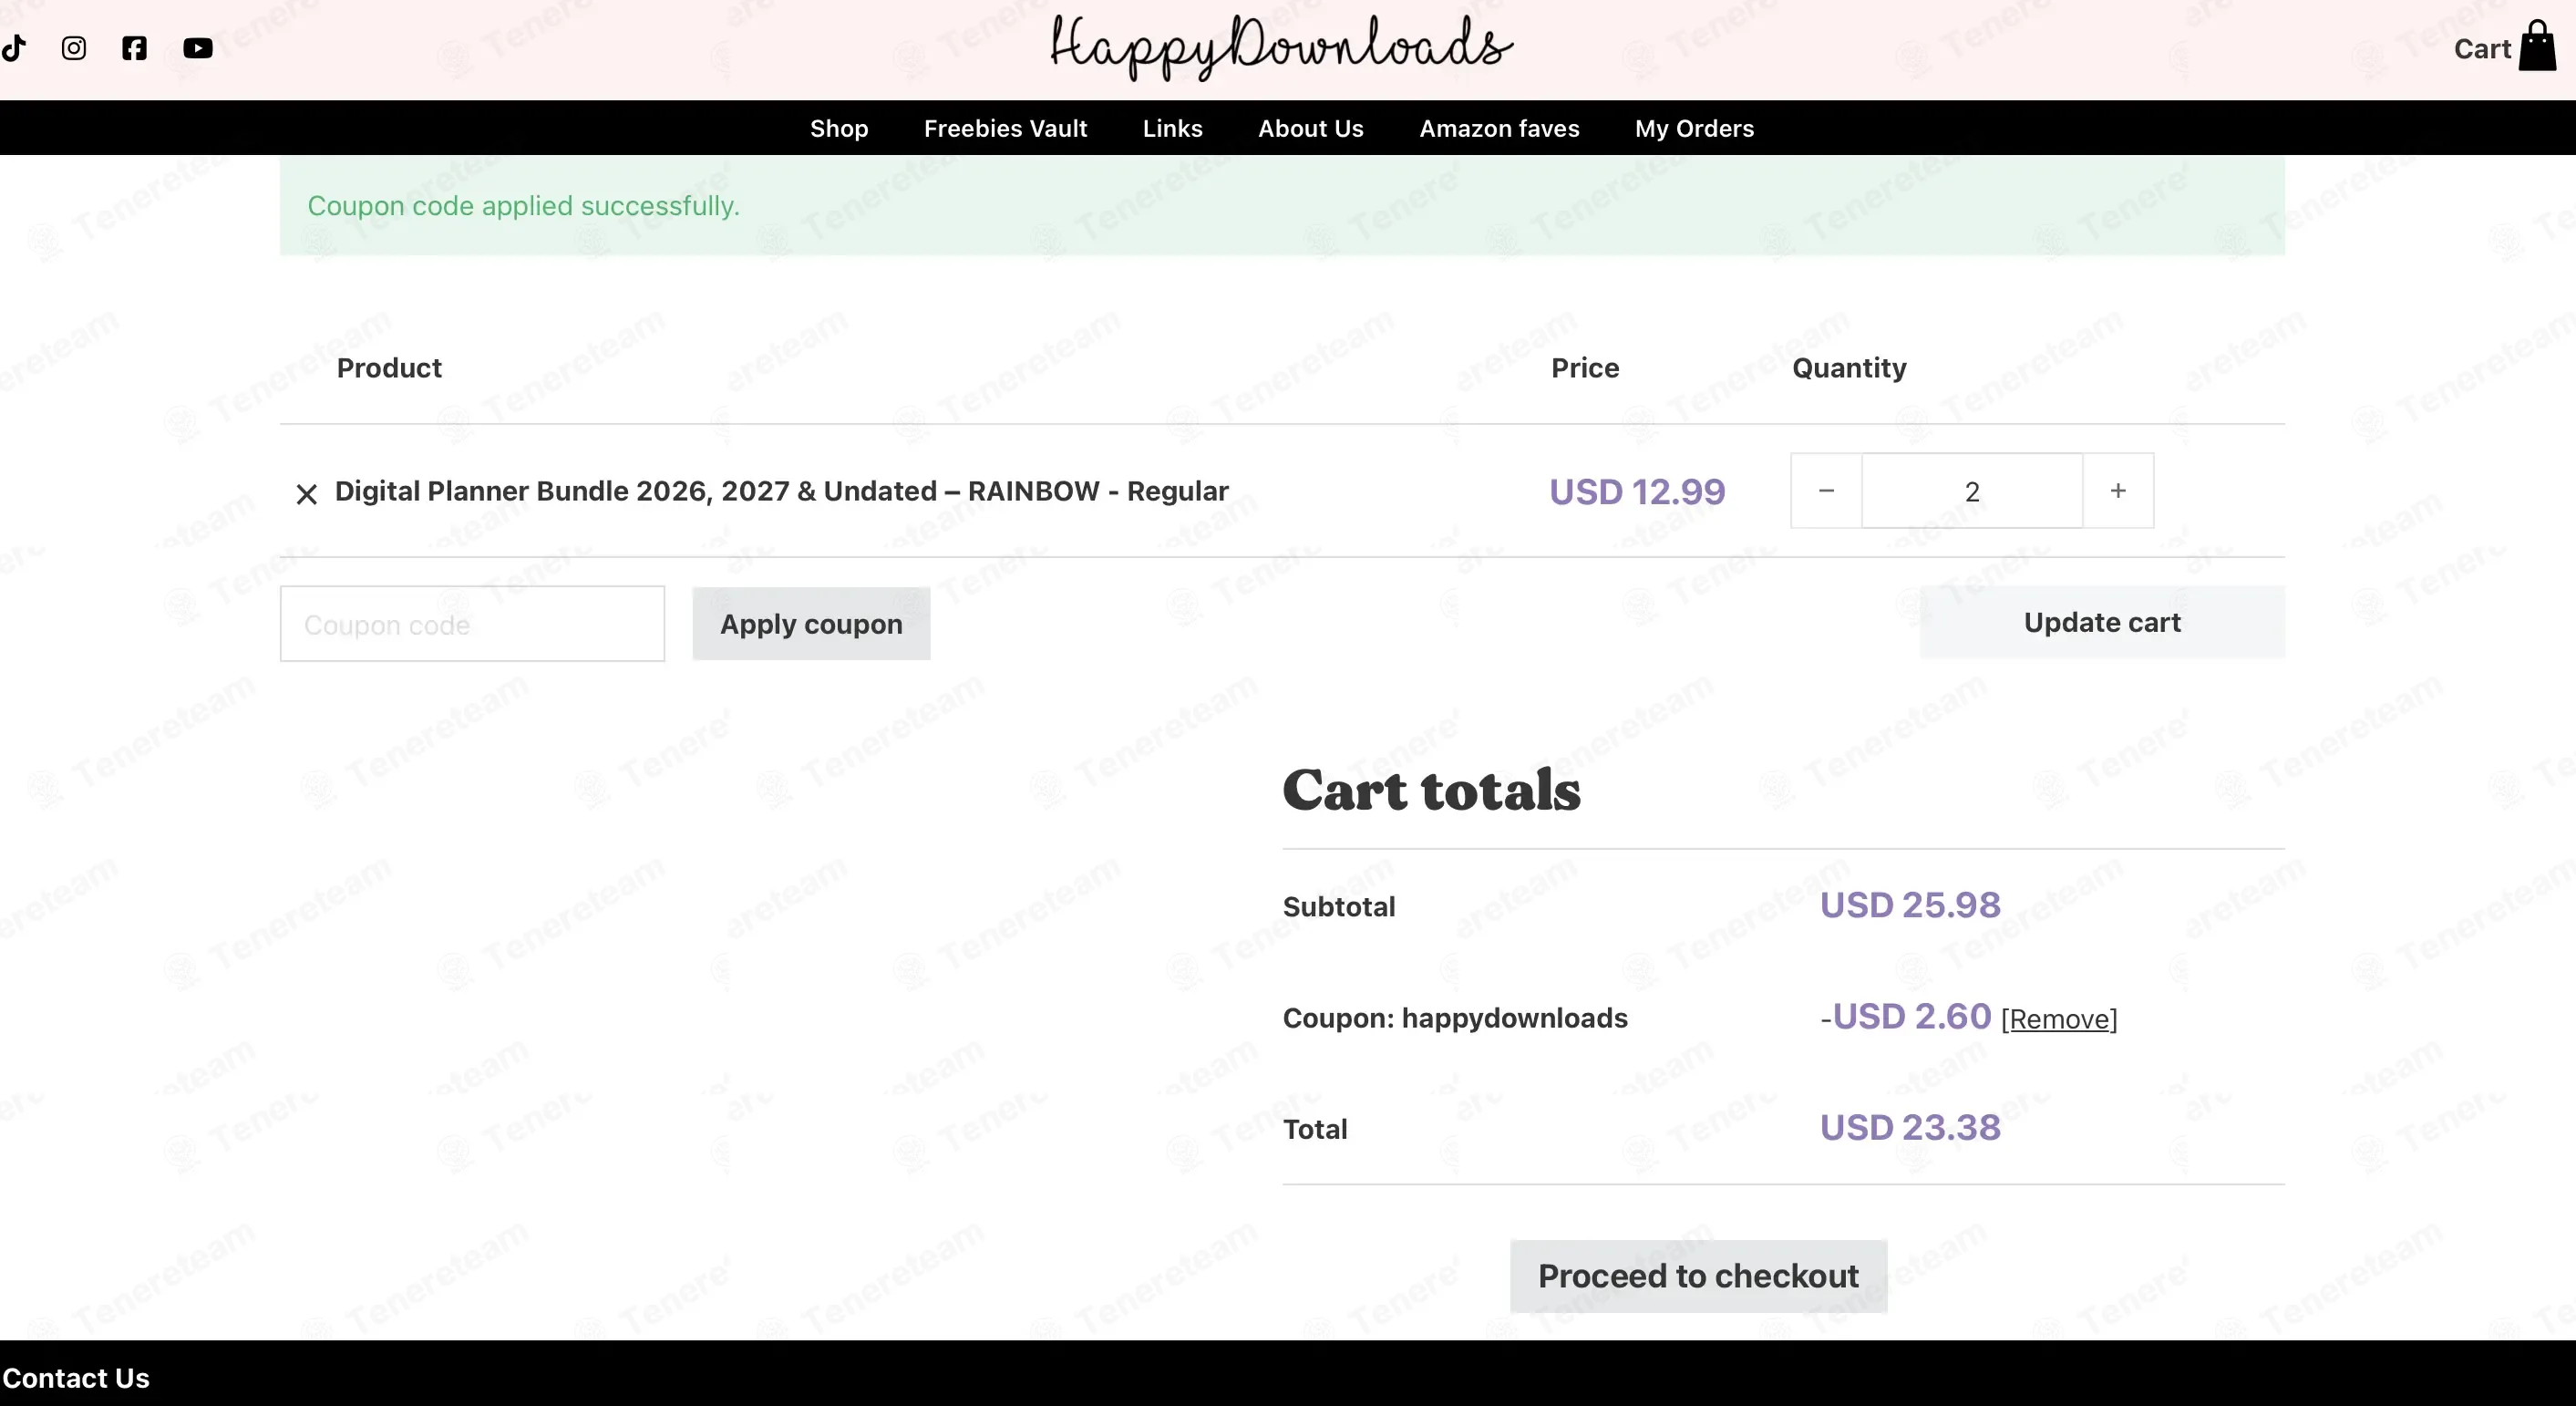Open the YouTube social icon
The height and width of the screenshot is (1406, 2576).
[x=198, y=48]
